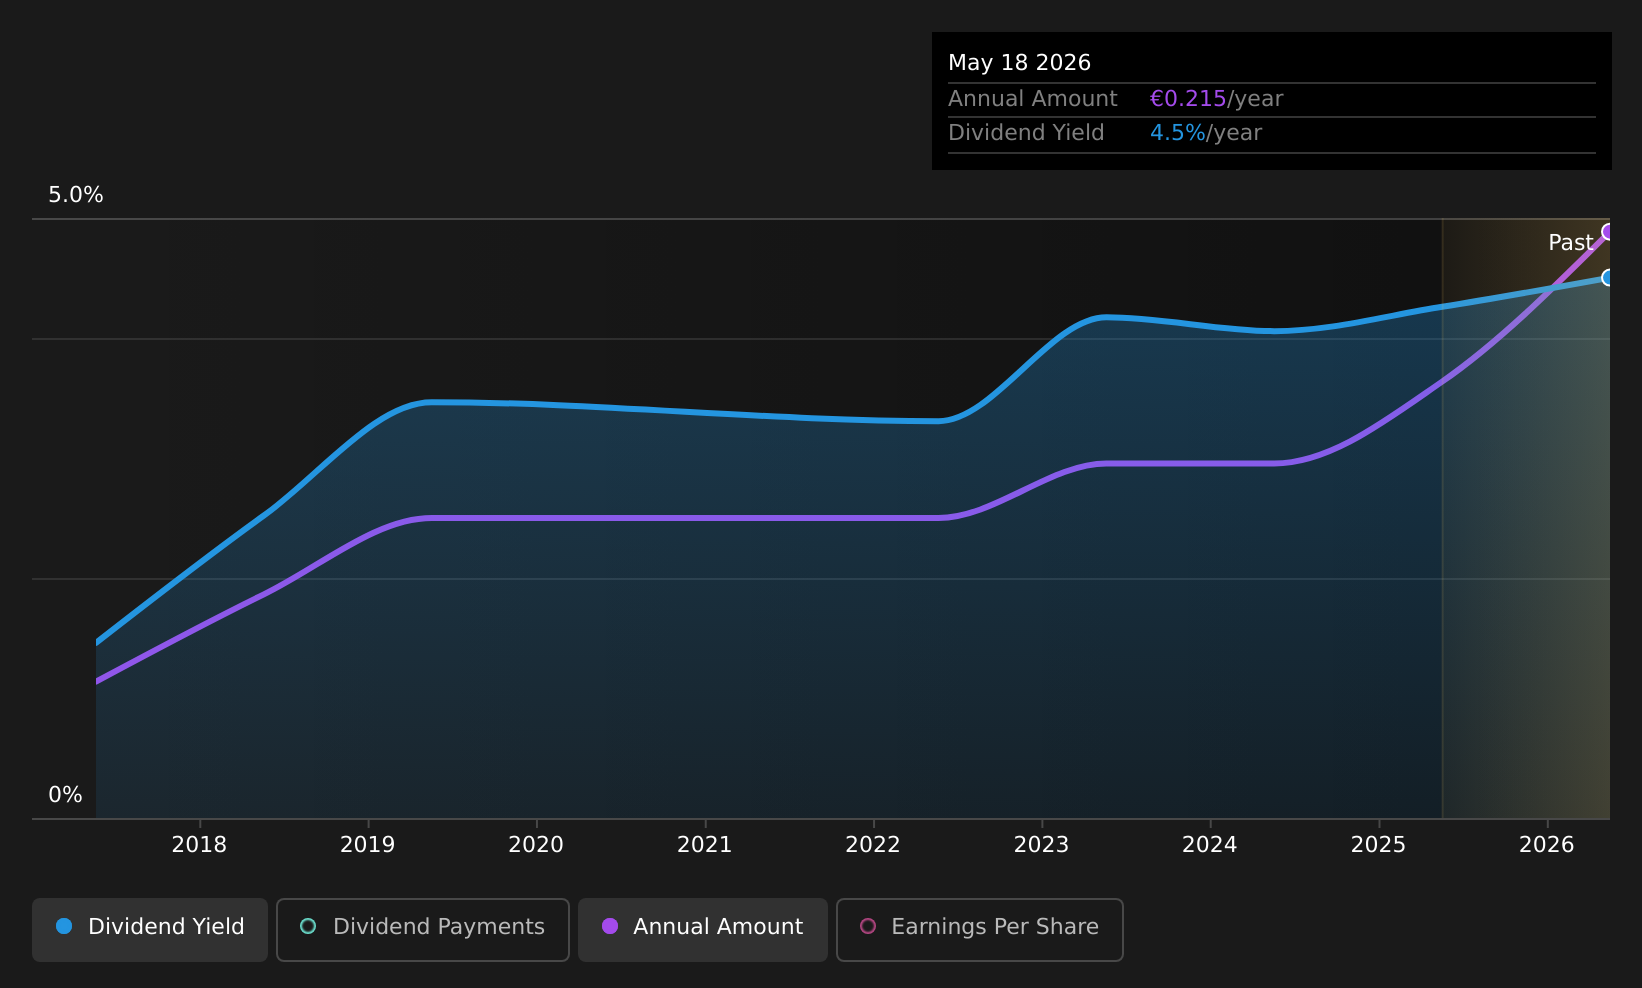This screenshot has height=988, width=1642.
Task: Click the tooltip's Annual Amount label
Action: point(1032,99)
